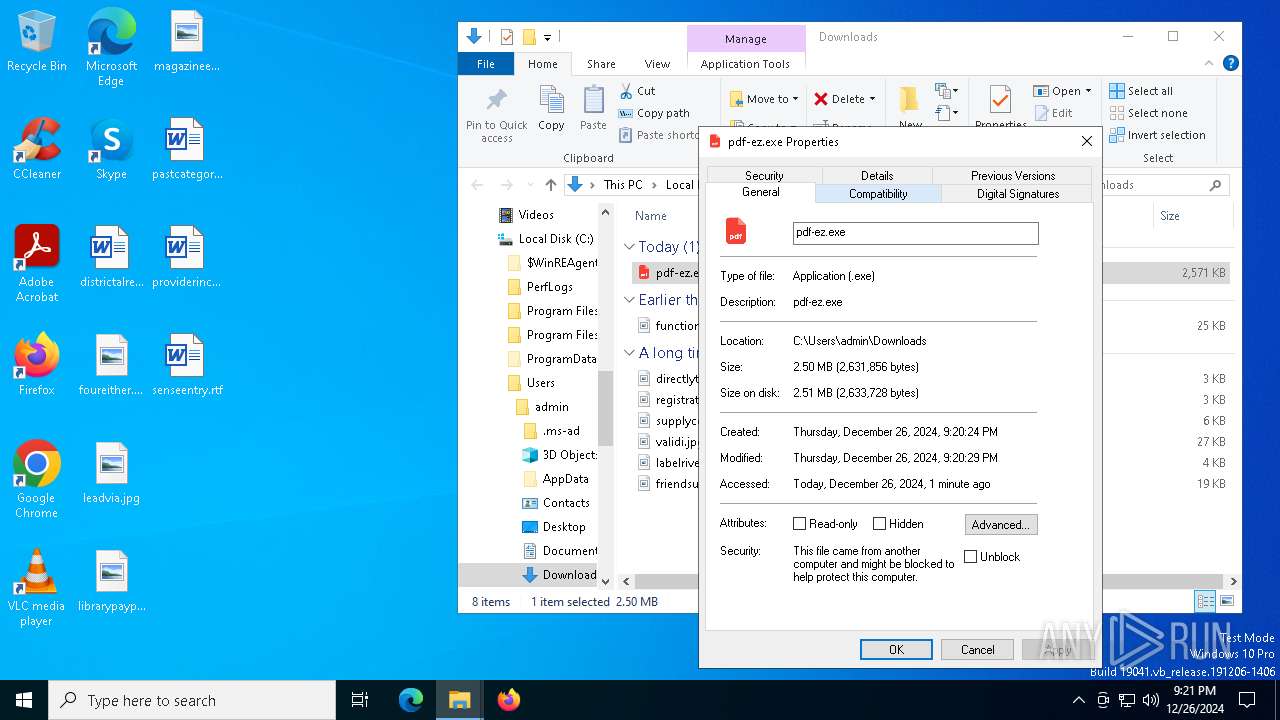Viewport: 1280px width, 720px height.
Task: Minimize the ribbon chevron
Action: coord(1209,63)
